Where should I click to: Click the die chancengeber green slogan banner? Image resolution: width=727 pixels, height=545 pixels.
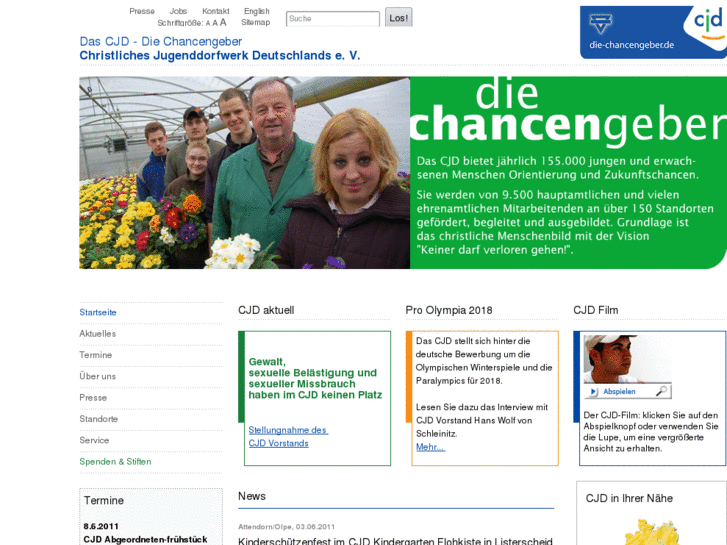(568, 173)
